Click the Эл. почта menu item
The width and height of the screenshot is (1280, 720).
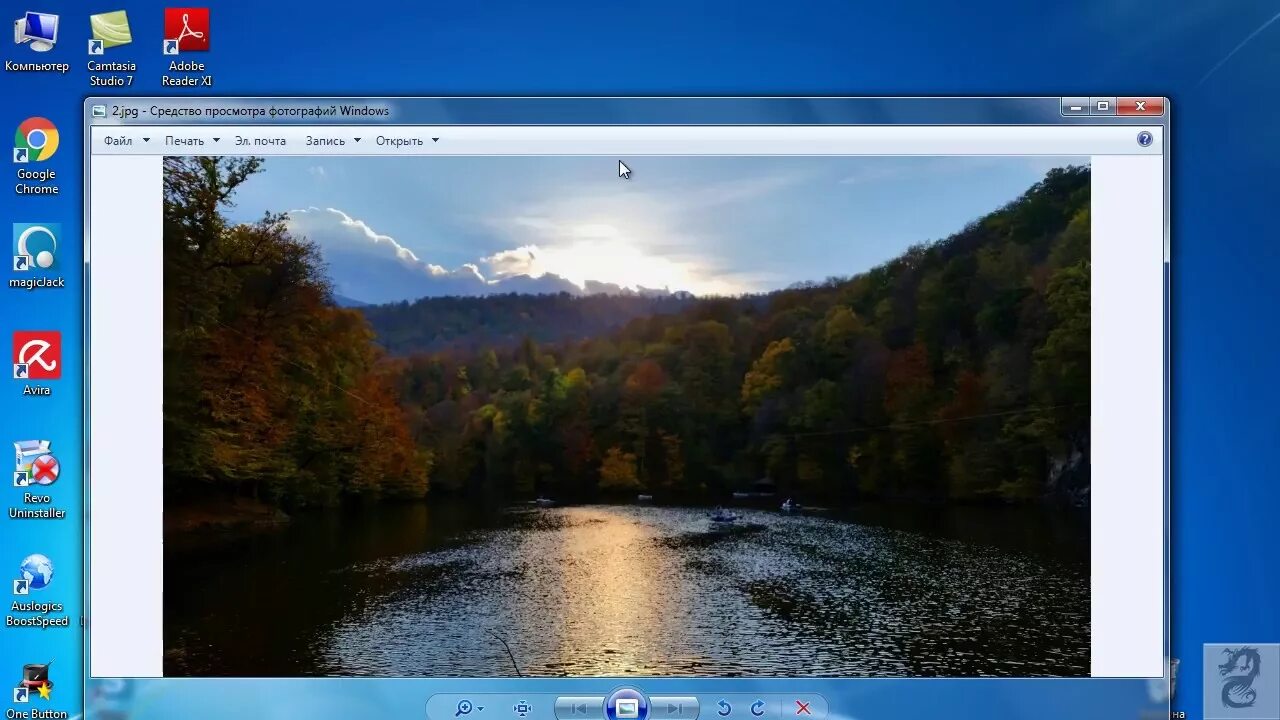coord(260,141)
